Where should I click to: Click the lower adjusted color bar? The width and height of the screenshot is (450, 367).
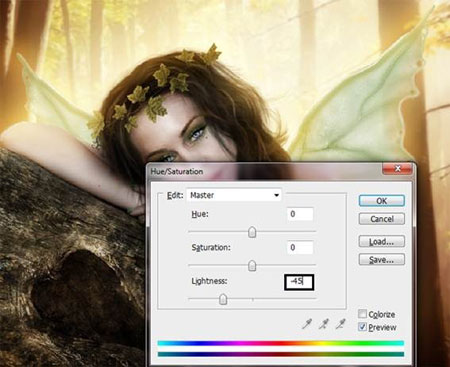[x=281, y=354]
